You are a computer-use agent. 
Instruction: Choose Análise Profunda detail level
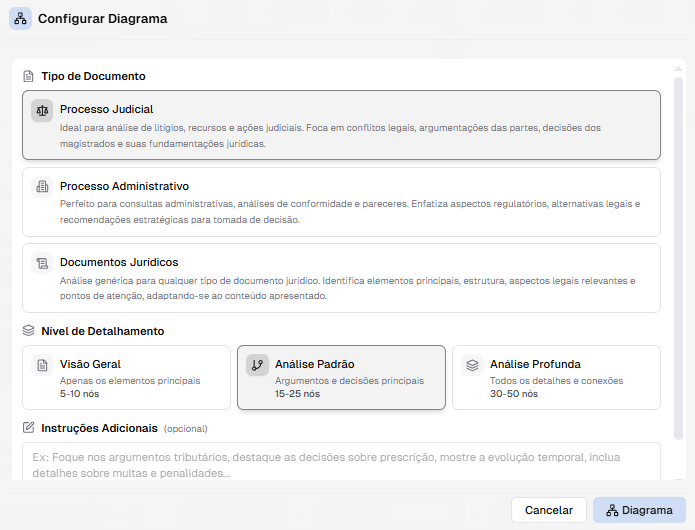[x=556, y=378]
